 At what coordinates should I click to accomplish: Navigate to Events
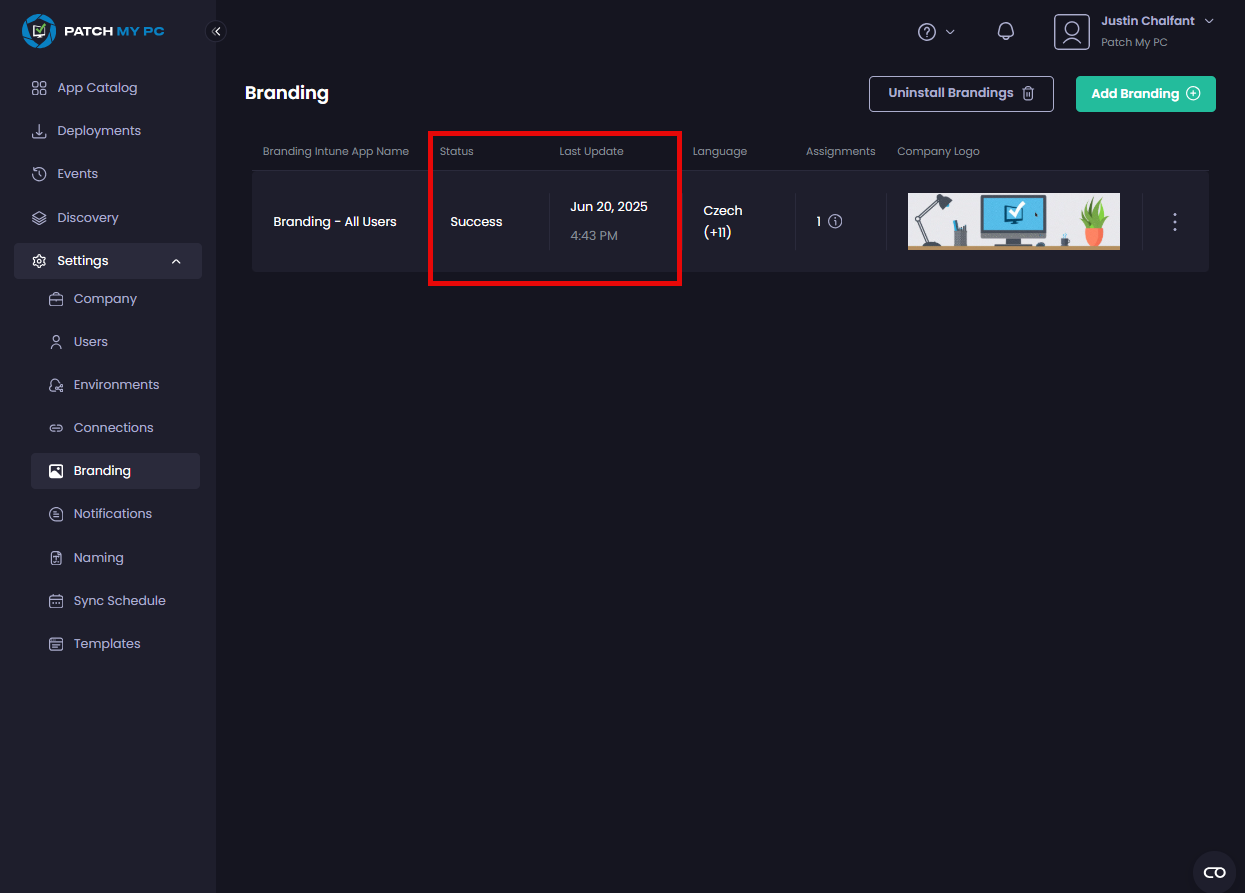point(77,174)
